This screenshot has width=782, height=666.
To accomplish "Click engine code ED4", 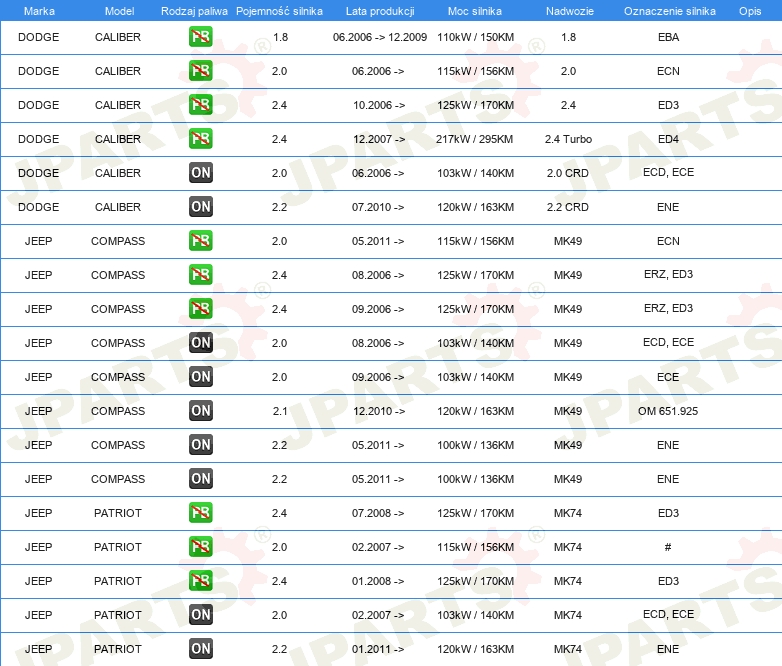I will 668,139.
